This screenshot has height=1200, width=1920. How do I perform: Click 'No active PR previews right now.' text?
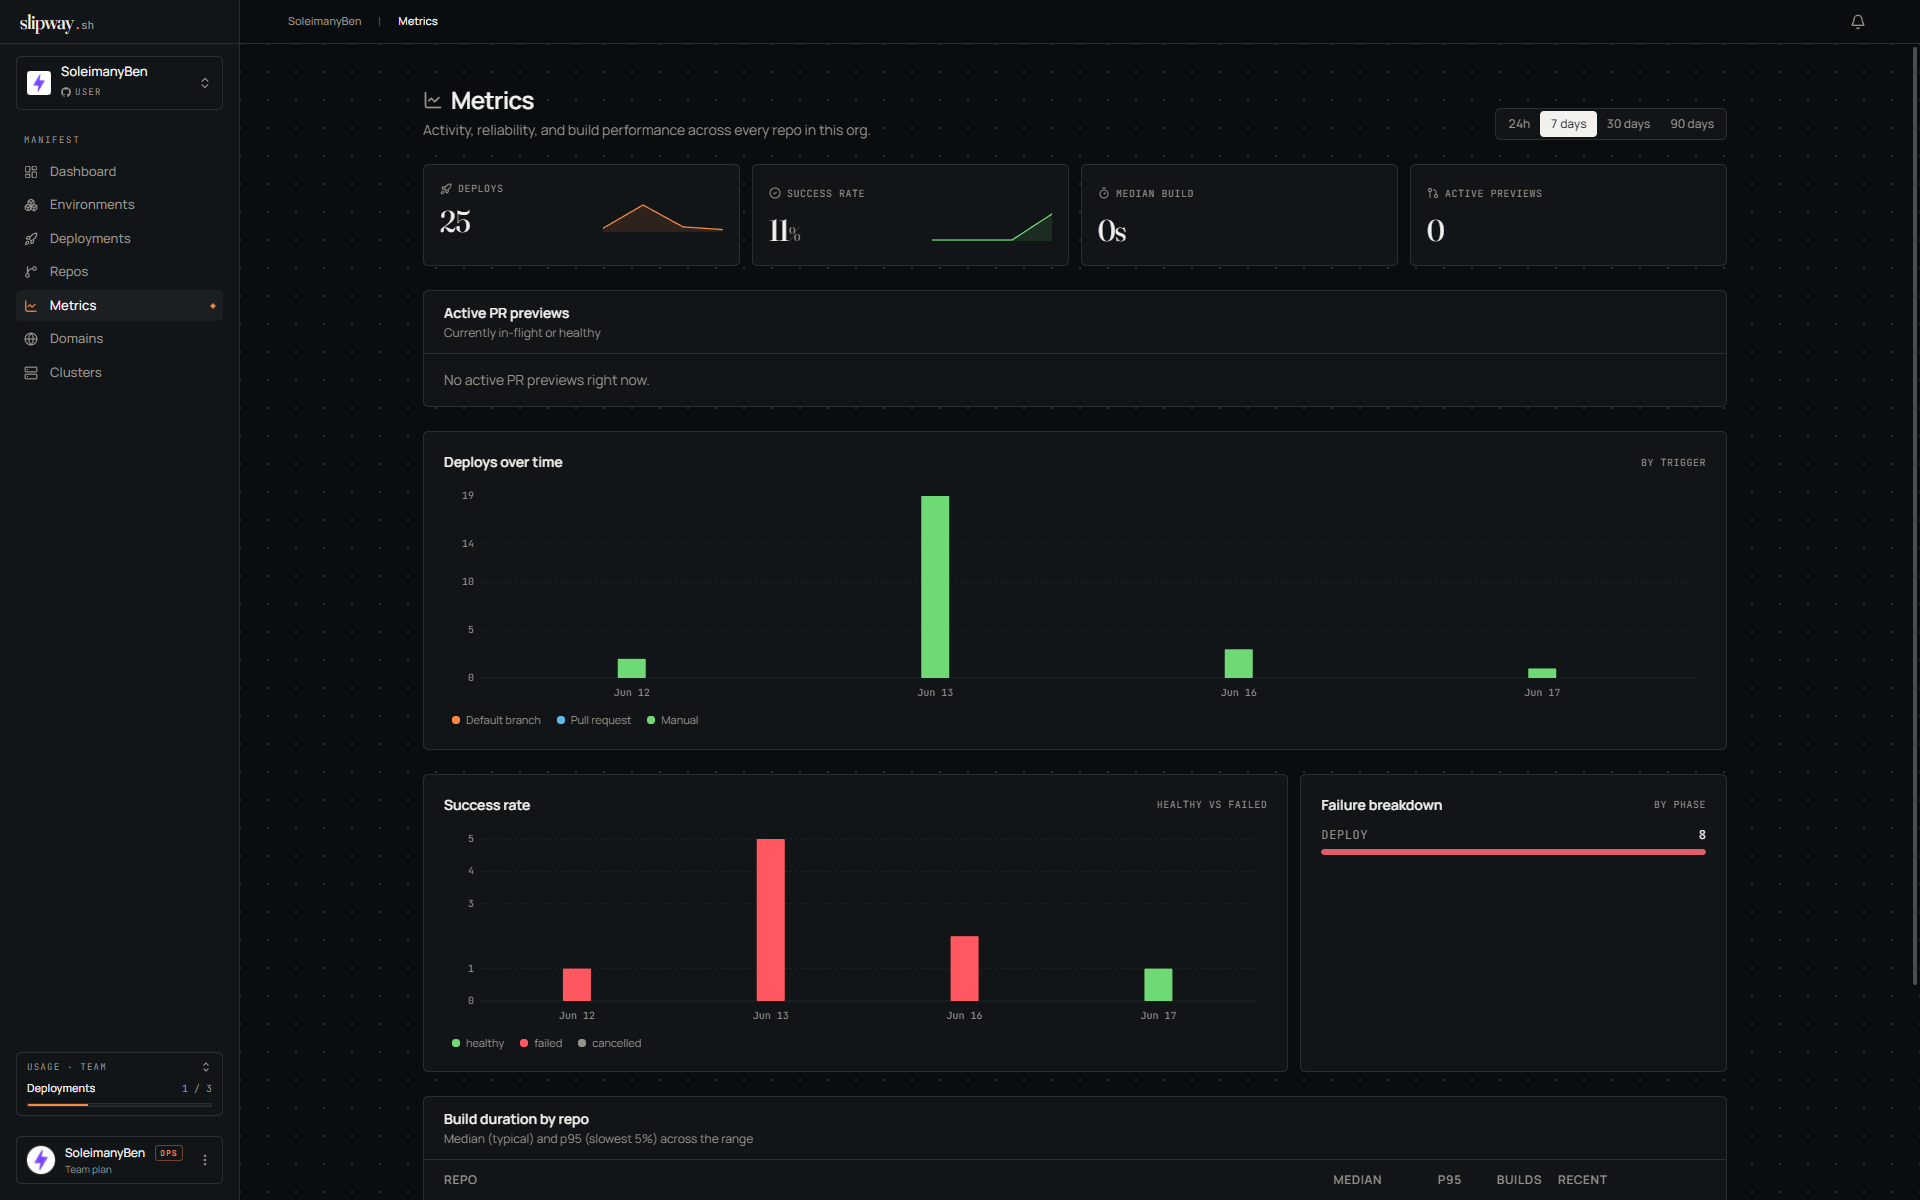point(546,380)
